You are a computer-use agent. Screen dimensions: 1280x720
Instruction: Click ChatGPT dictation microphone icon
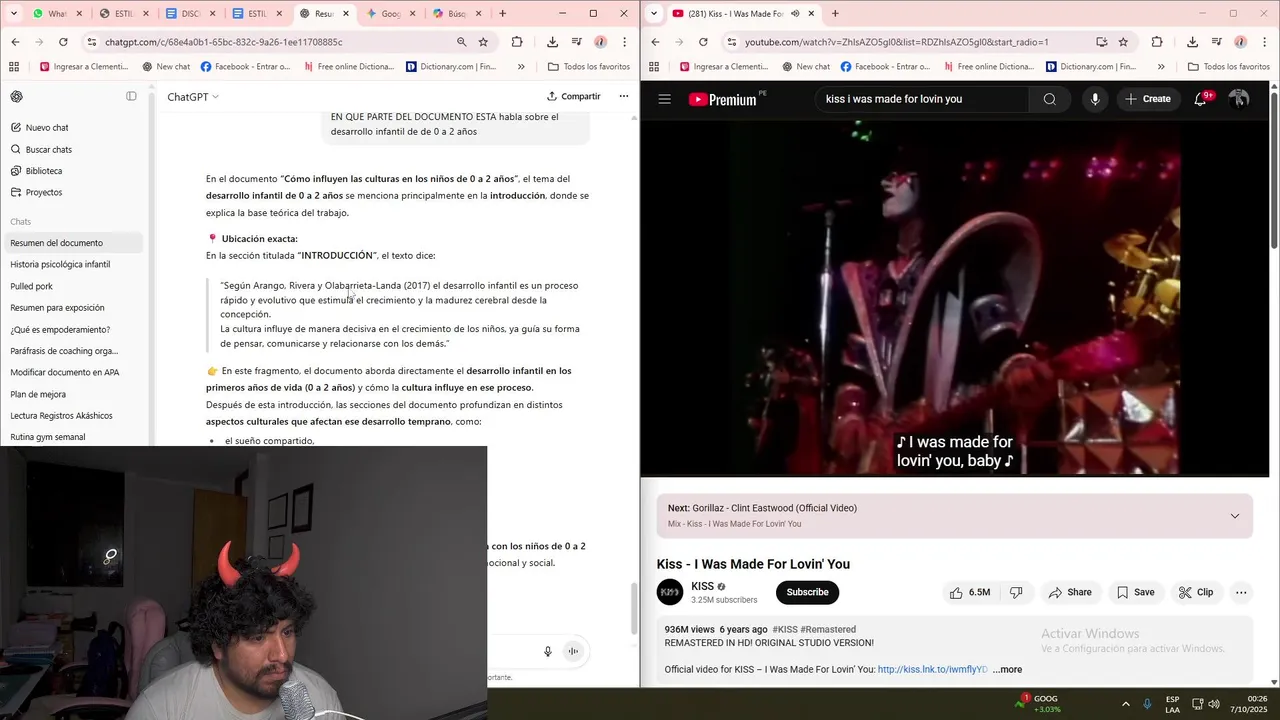[x=548, y=651]
